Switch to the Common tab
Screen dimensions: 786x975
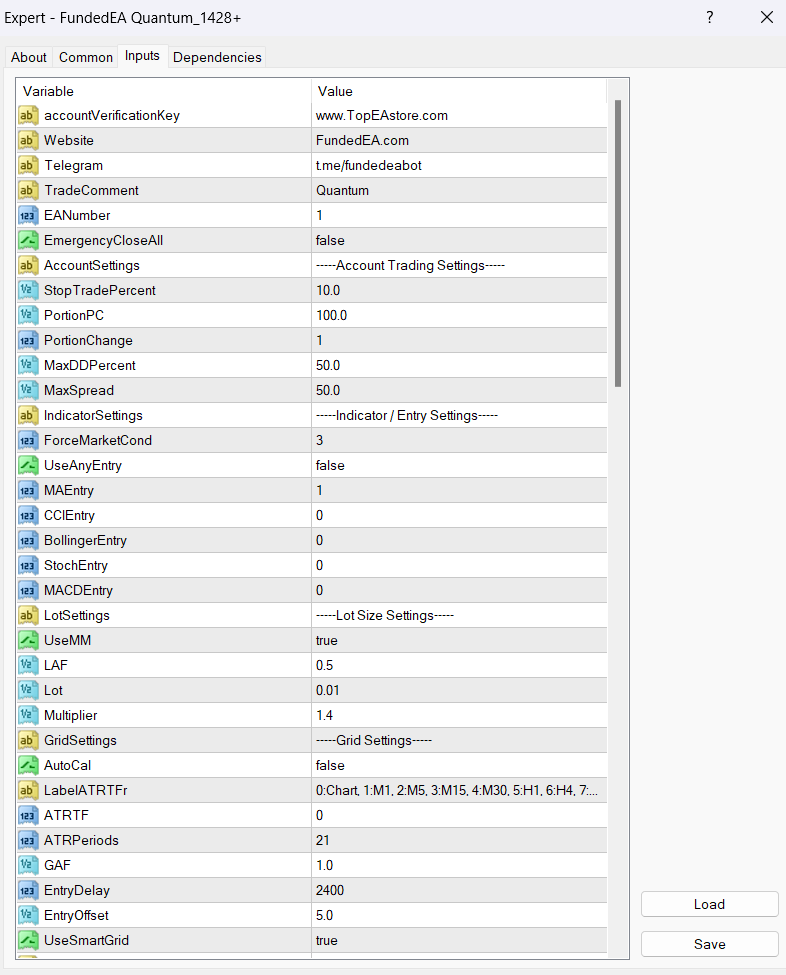[x=86, y=58]
